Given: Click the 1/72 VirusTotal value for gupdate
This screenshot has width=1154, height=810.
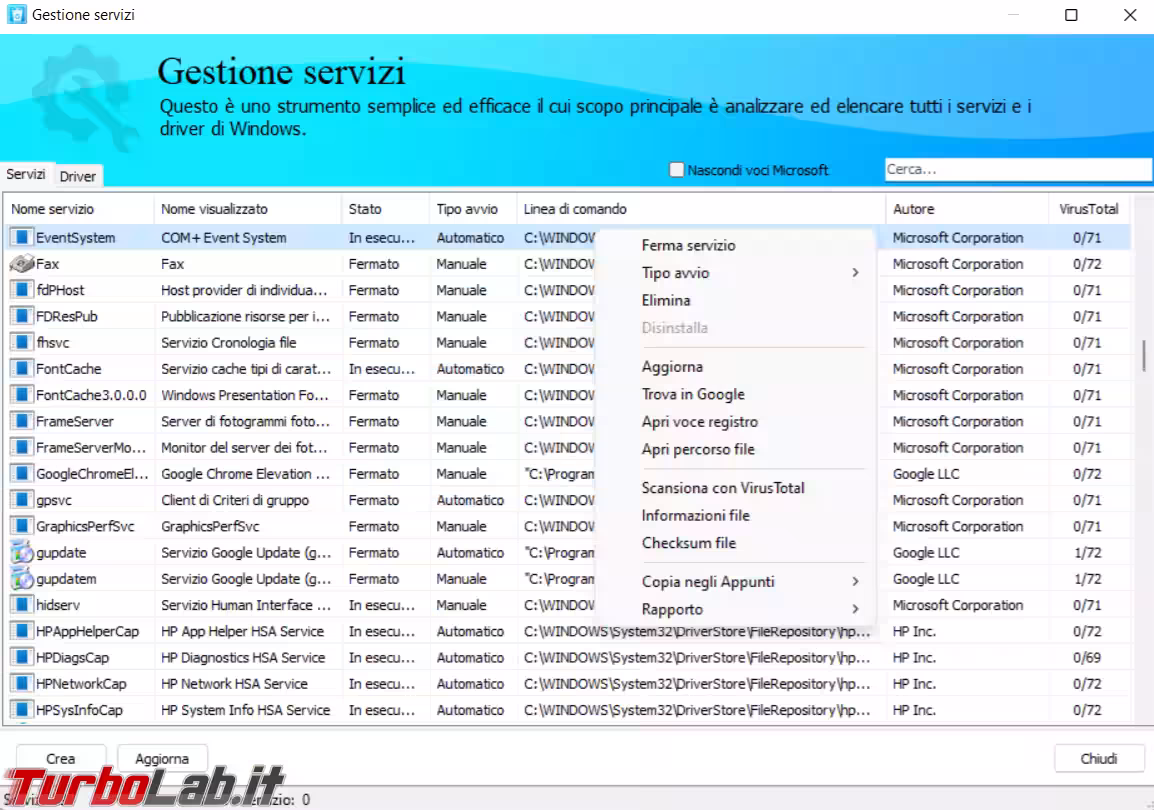Looking at the screenshot, I should tap(1087, 553).
